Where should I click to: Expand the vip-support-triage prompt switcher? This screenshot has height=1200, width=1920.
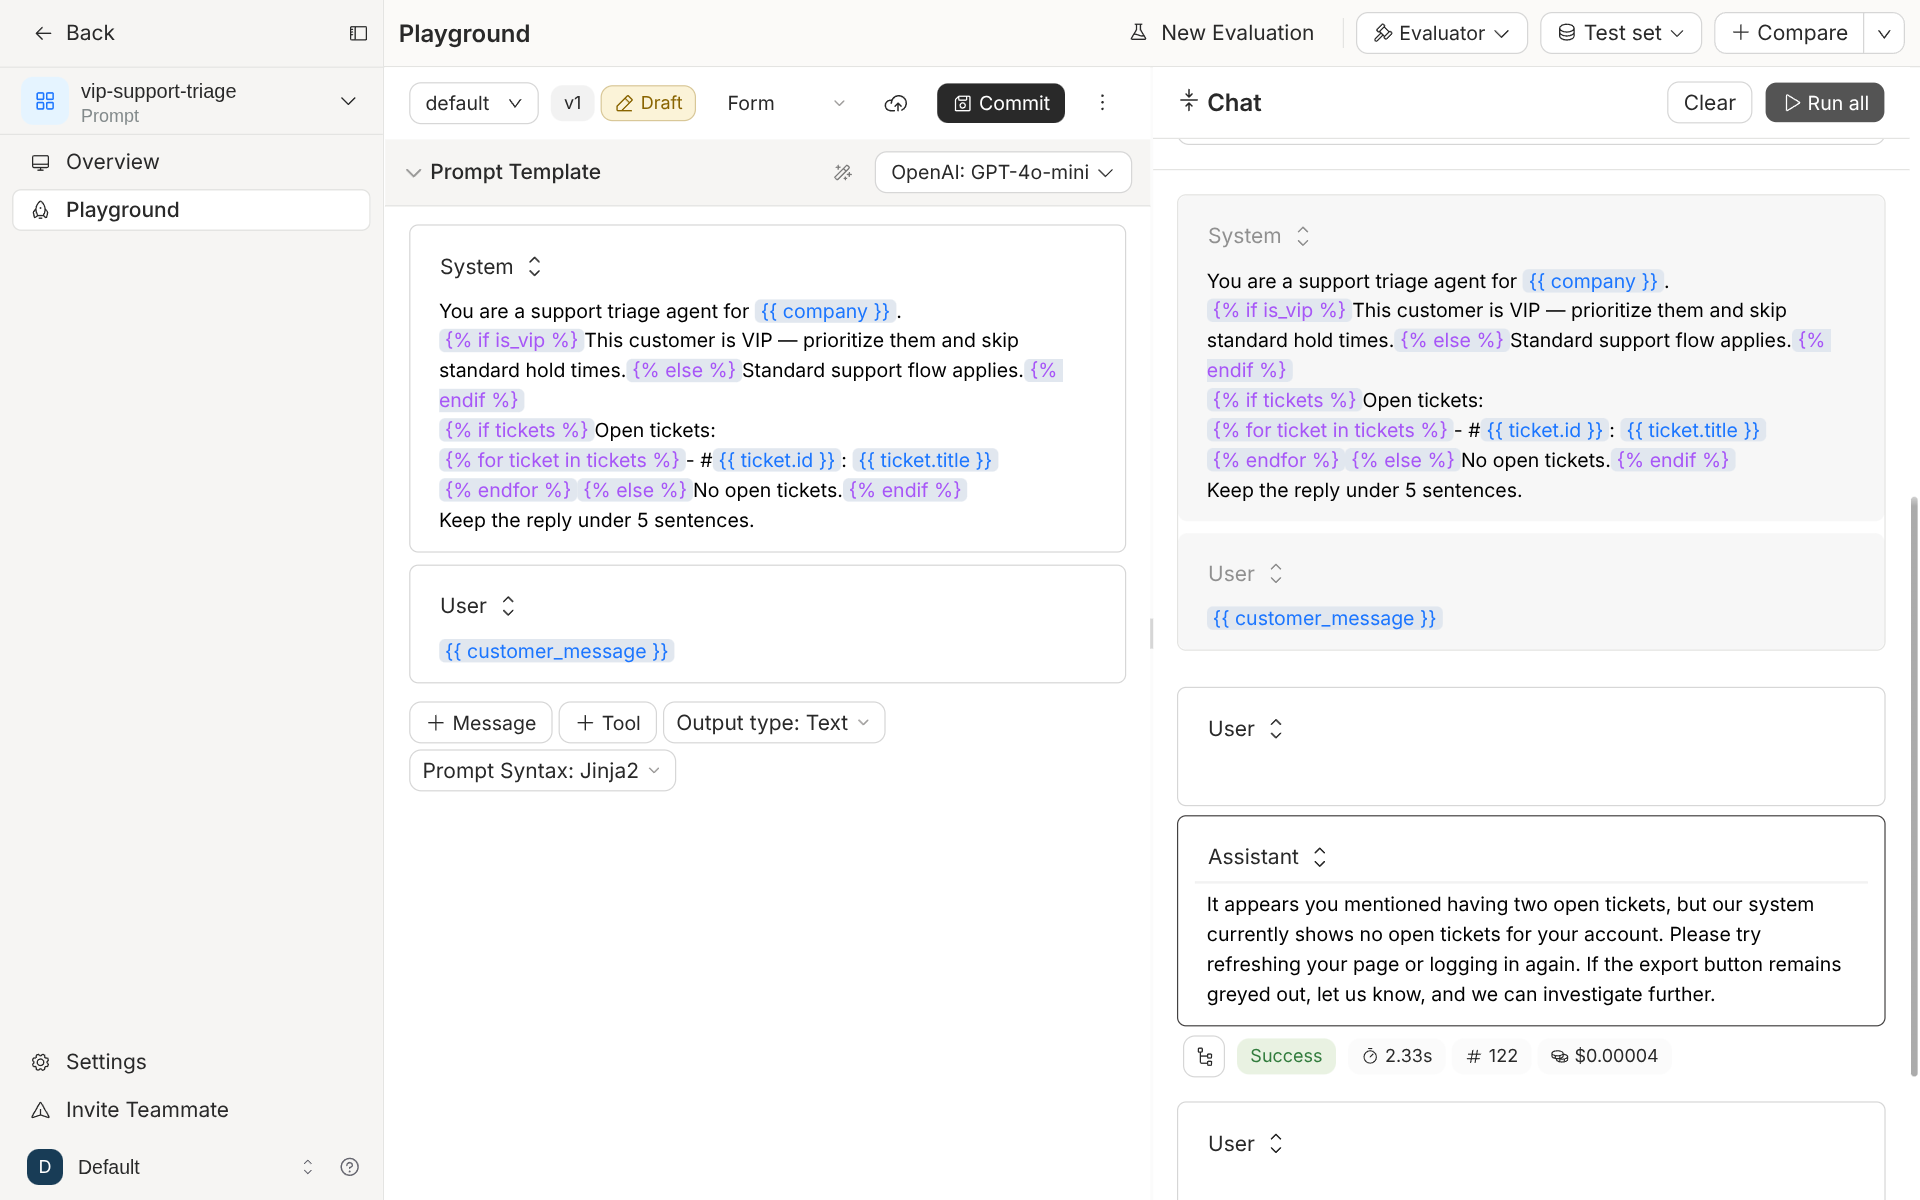coord(348,101)
